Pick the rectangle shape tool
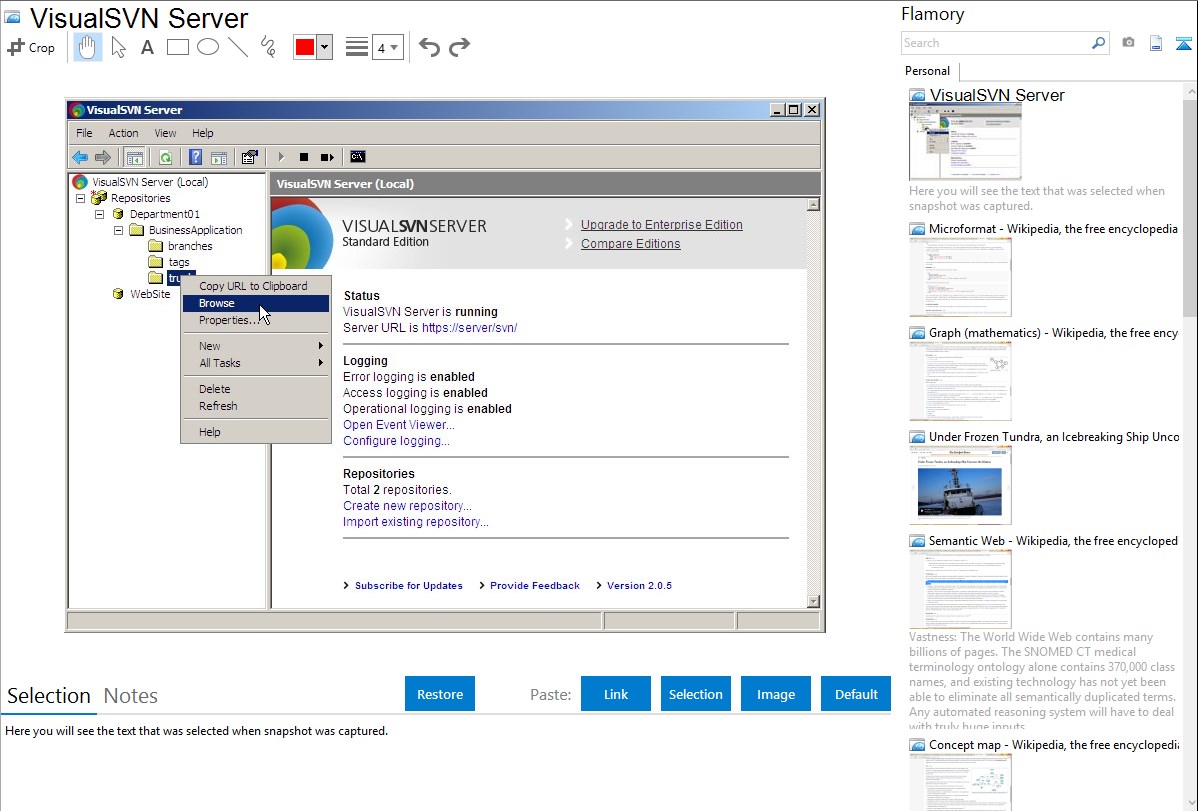Screen dimensions: 1198x811 178,47
